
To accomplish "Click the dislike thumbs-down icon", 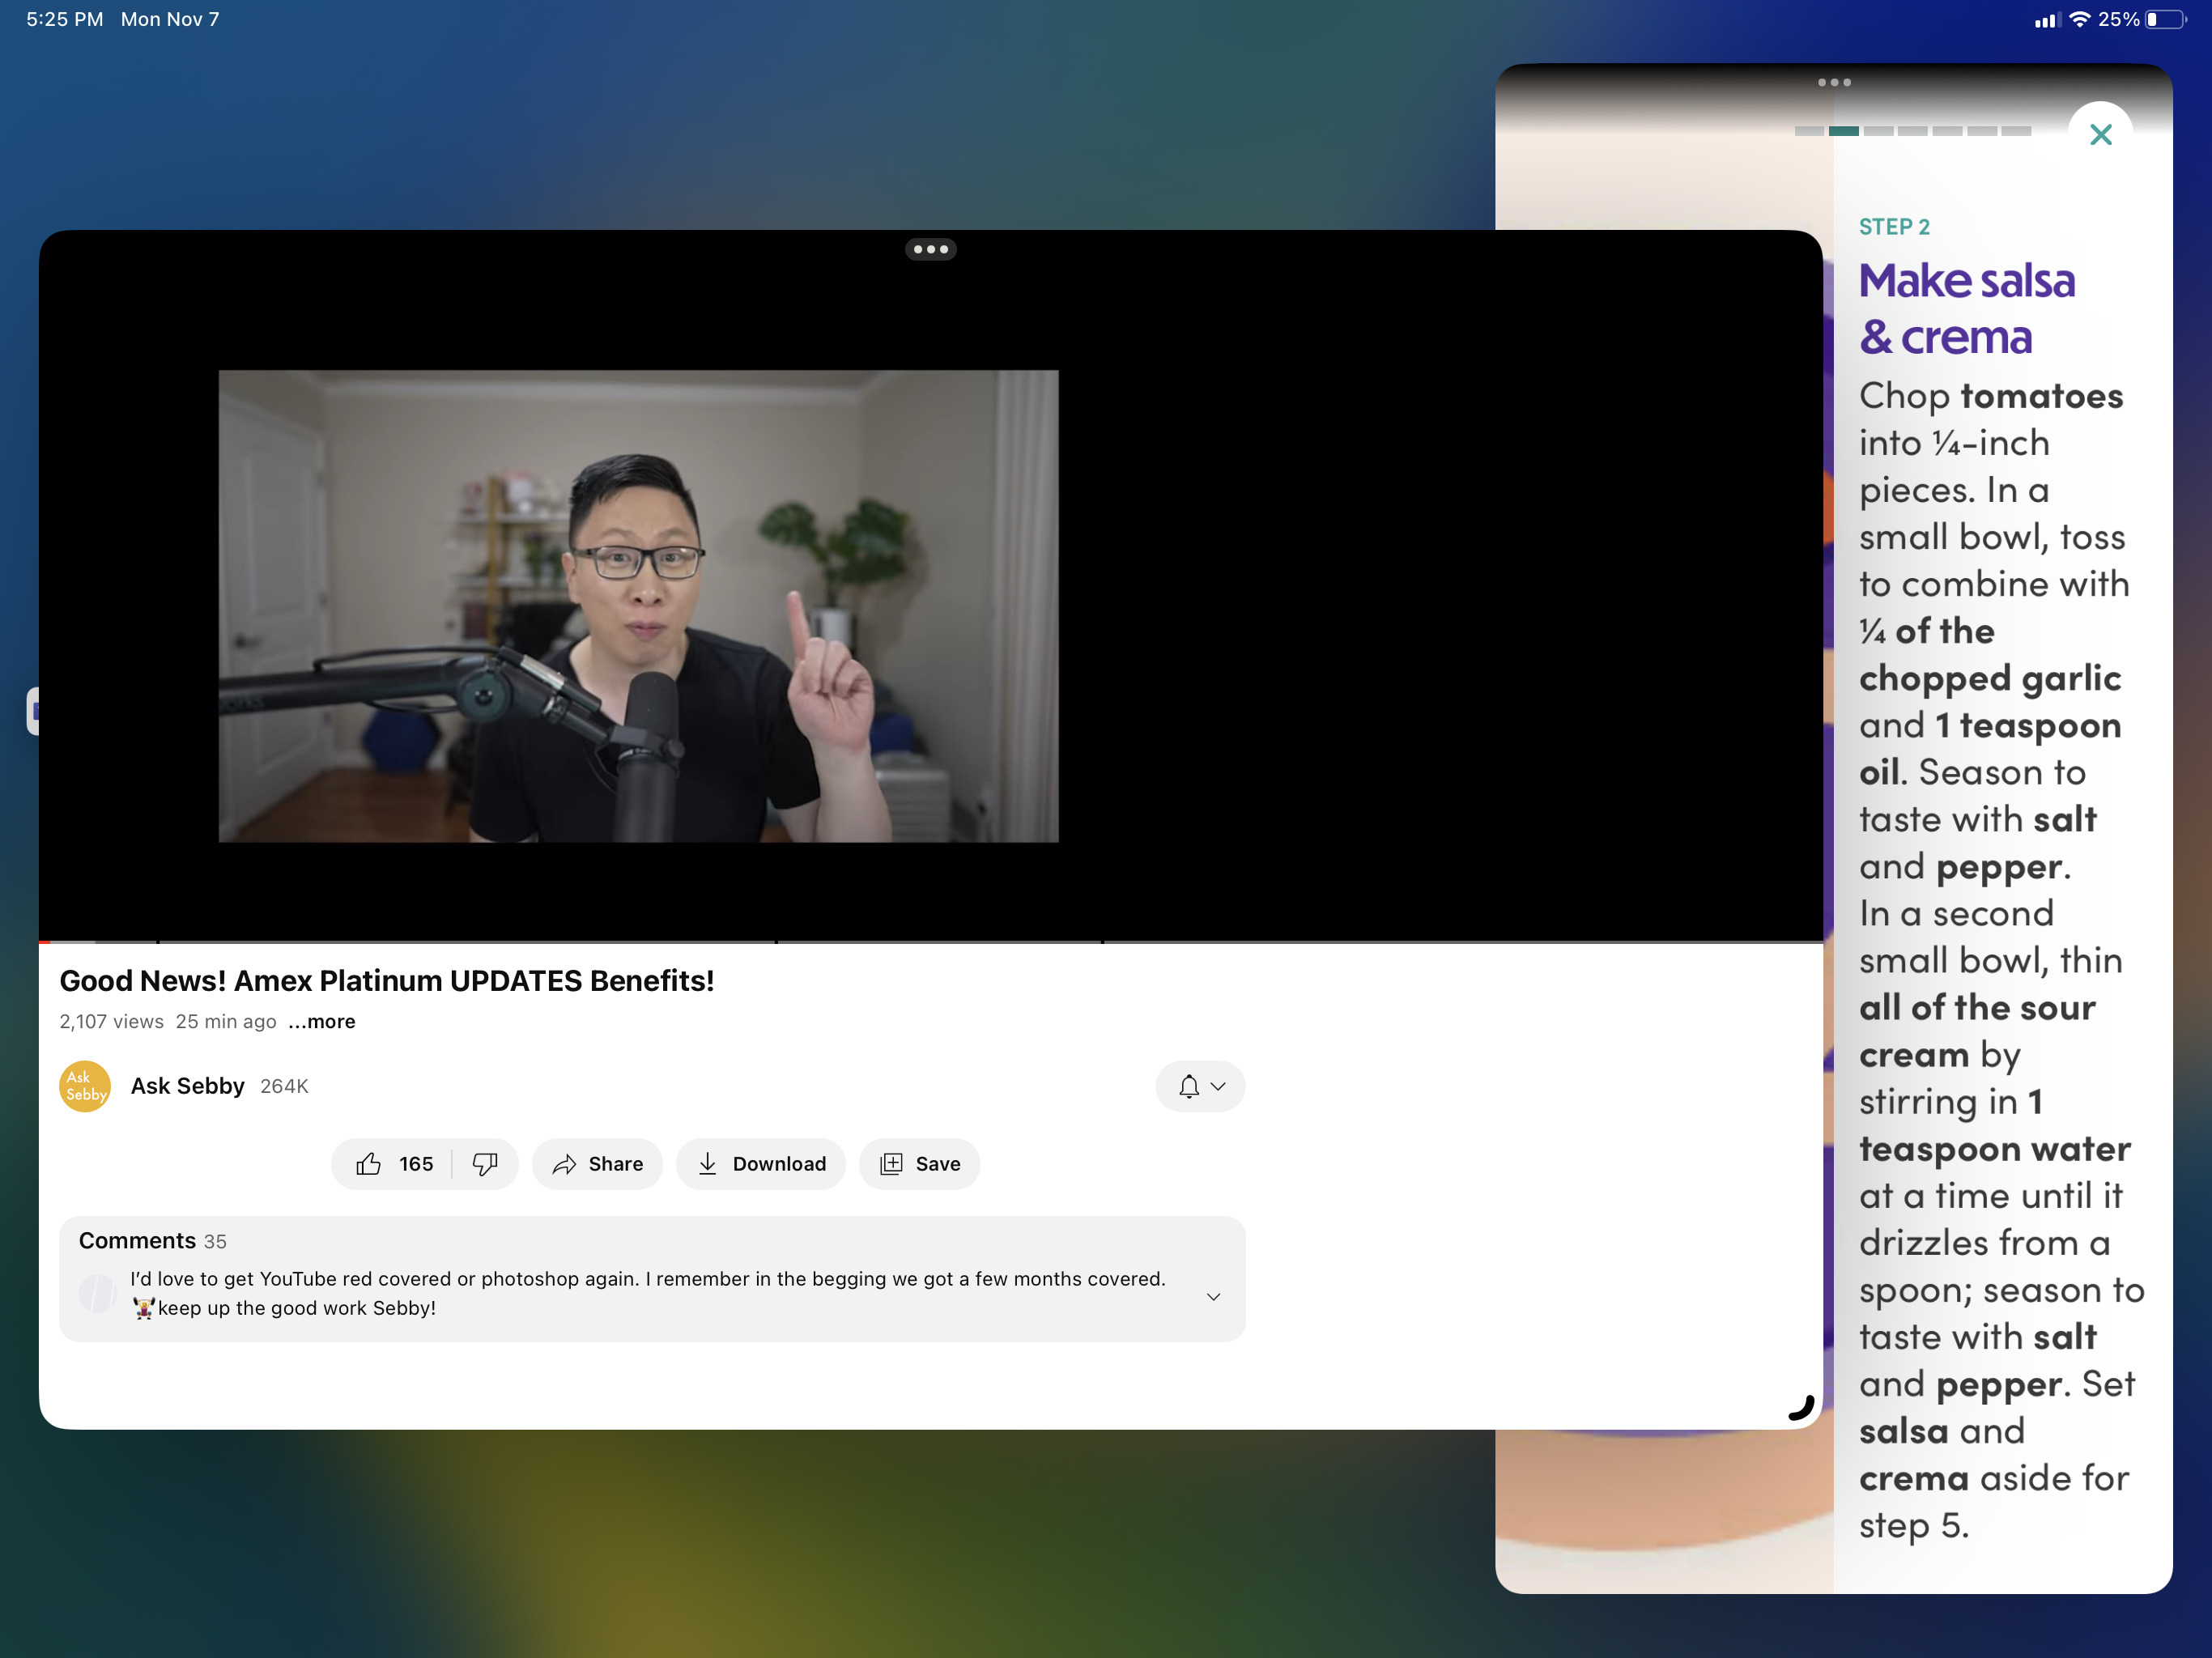I will [486, 1163].
